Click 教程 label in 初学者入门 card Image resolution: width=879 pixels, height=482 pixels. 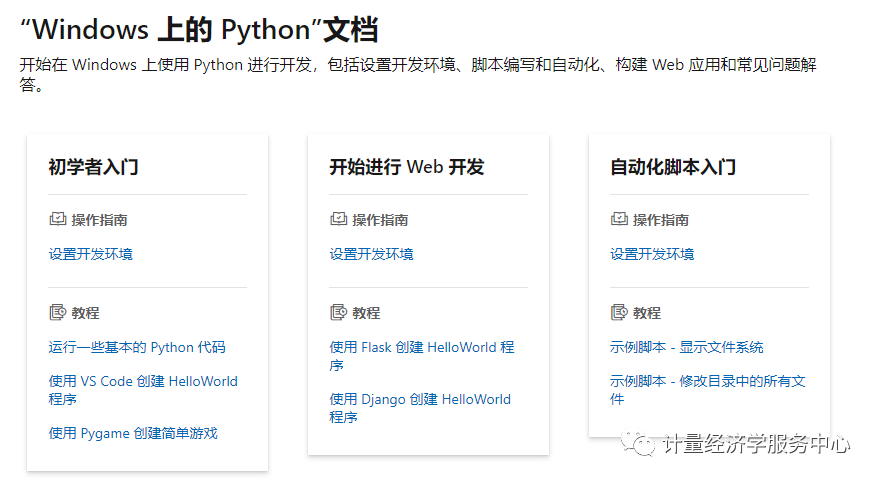[86, 313]
